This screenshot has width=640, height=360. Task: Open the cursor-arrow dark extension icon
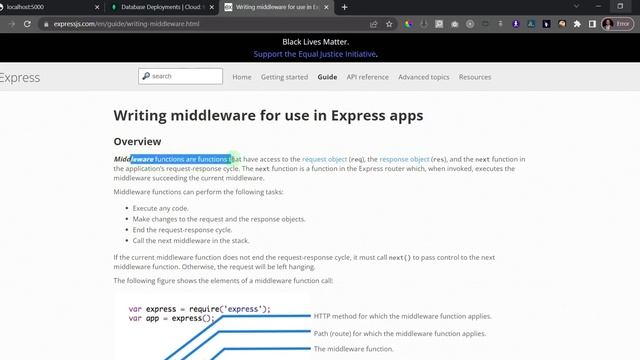tap(547, 24)
